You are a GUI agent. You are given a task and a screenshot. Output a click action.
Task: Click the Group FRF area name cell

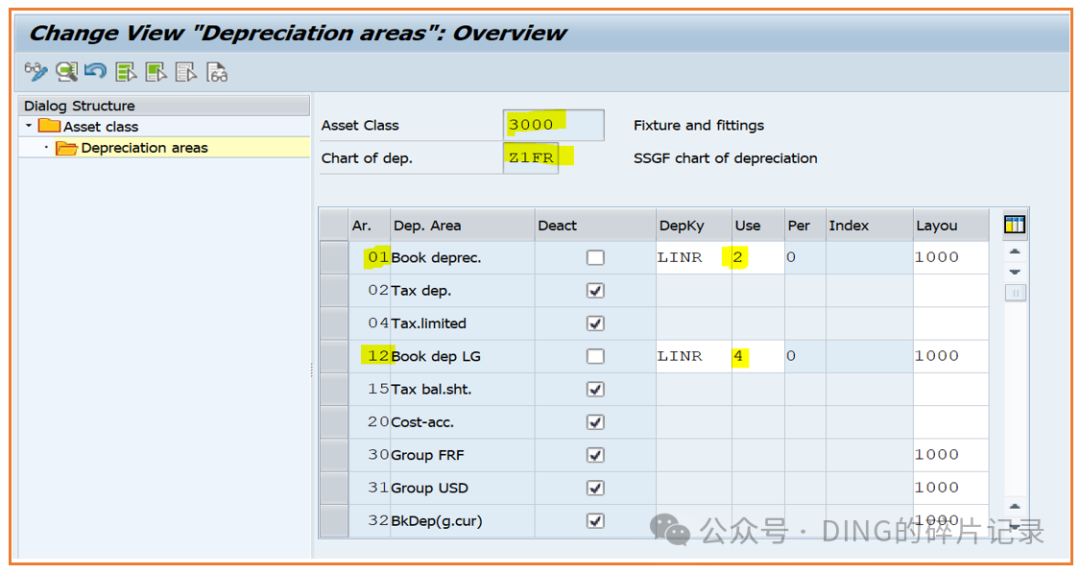coord(462,455)
